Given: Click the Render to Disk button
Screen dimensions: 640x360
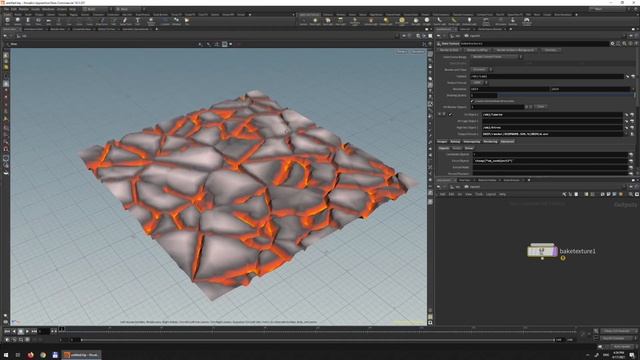Looking at the screenshot, I should [x=449, y=50].
